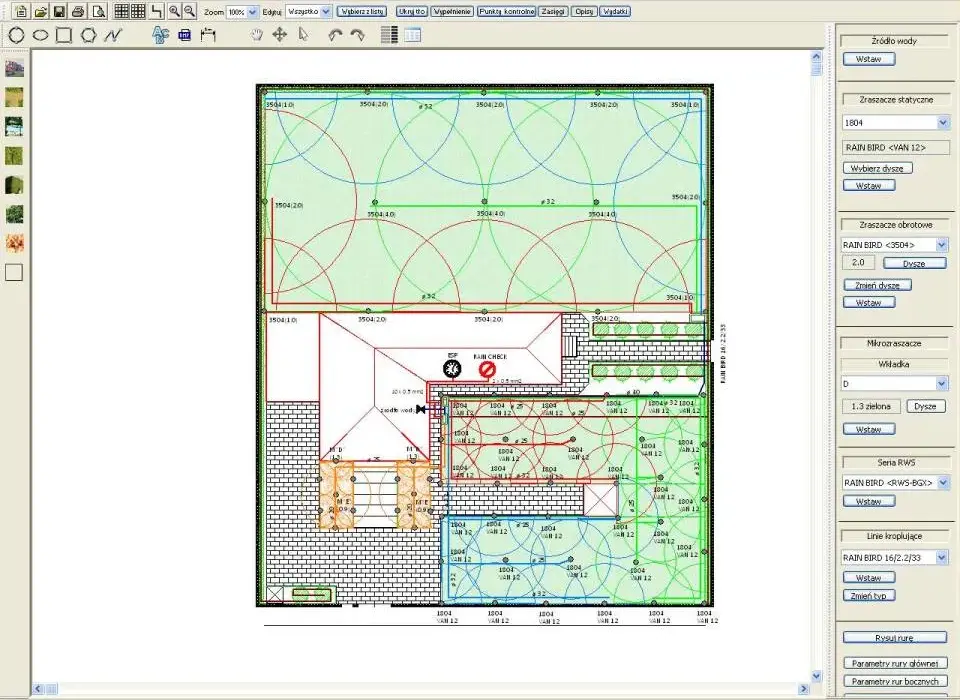
Task: Select the dimension measuring tool icon
Action: 208,35
